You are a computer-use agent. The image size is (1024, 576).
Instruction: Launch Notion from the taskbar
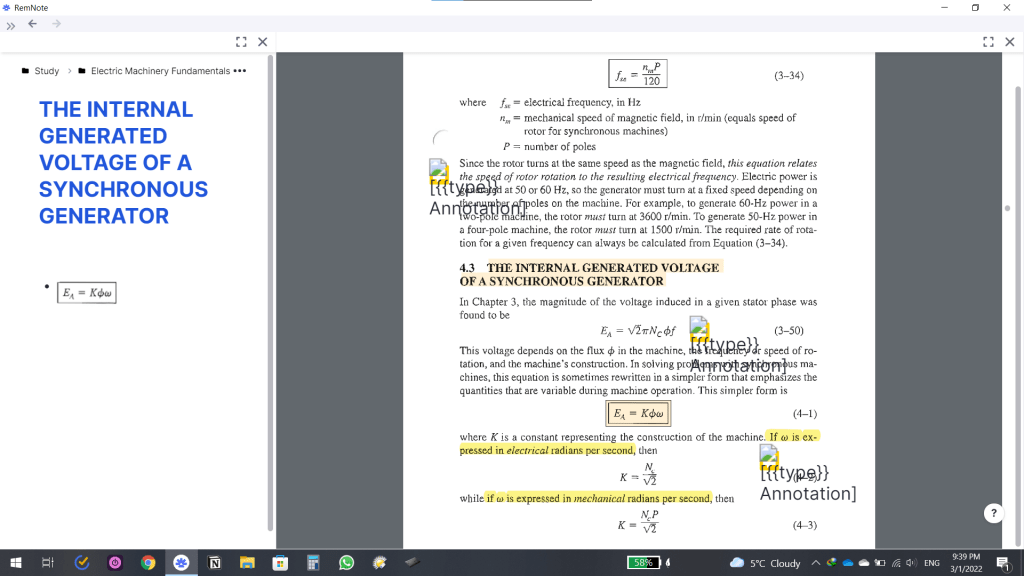(x=214, y=563)
